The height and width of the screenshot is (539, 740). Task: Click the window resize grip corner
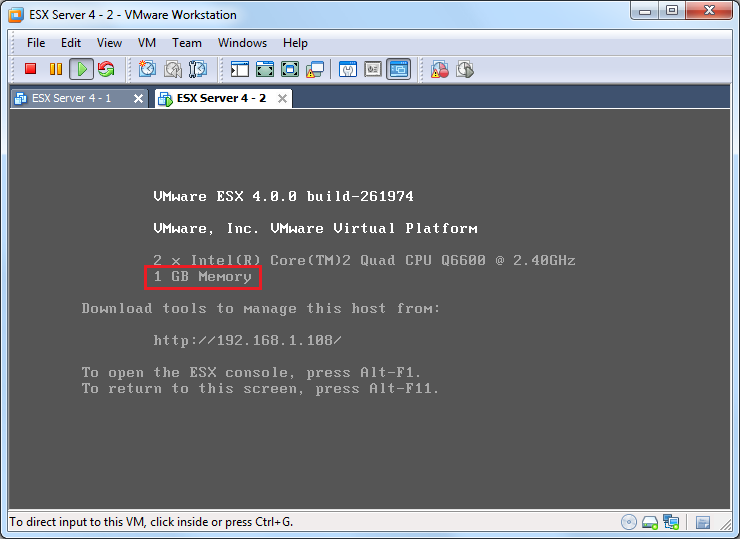726,524
